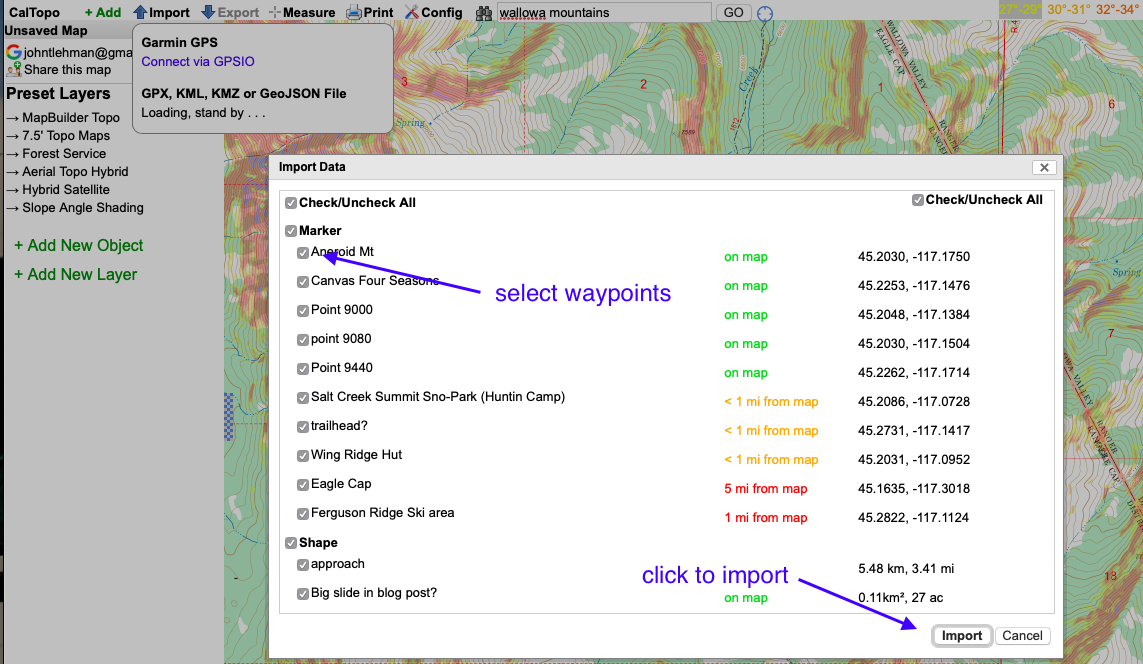Viewport: 1143px width, 664px height.
Task: Click the Google account icon
Action: (x=13, y=52)
